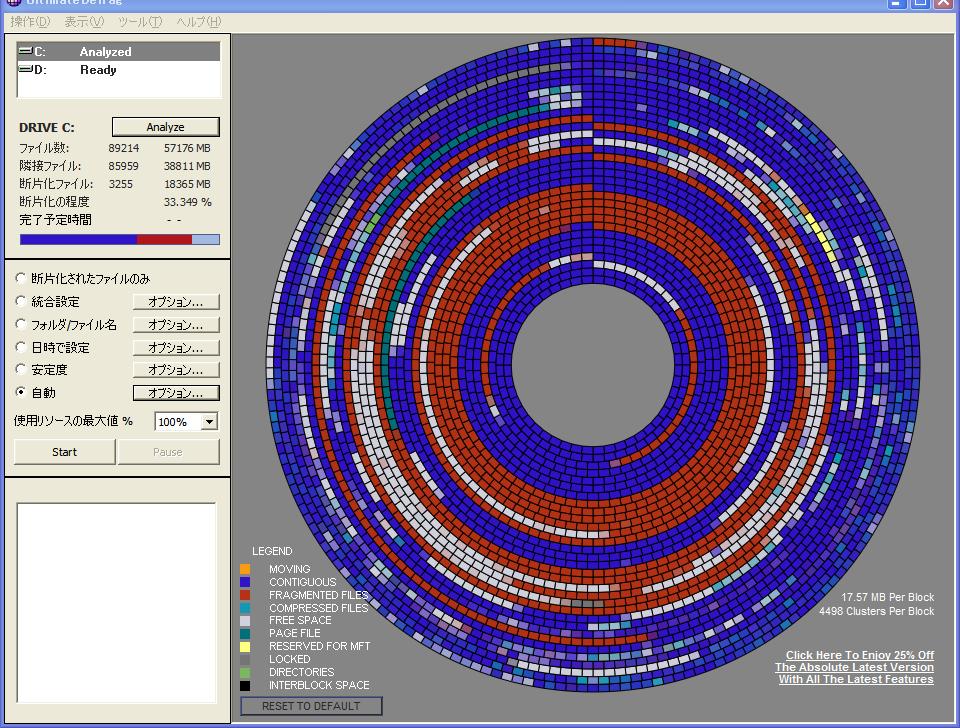Select the 断片化されたファイルのみ radio button
The height and width of the screenshot is (728, 960).
20,279
